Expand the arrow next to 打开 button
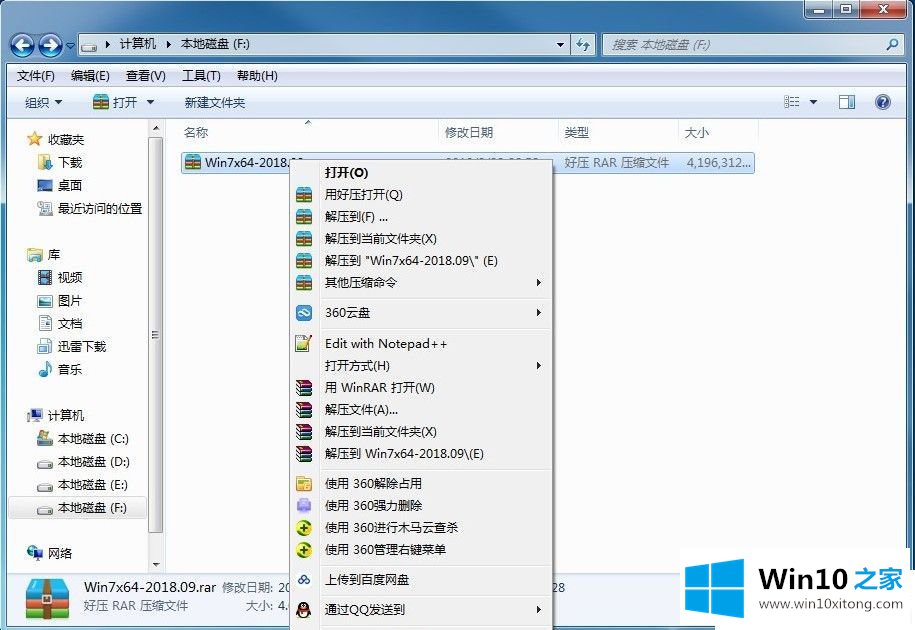 pos(151,103)
